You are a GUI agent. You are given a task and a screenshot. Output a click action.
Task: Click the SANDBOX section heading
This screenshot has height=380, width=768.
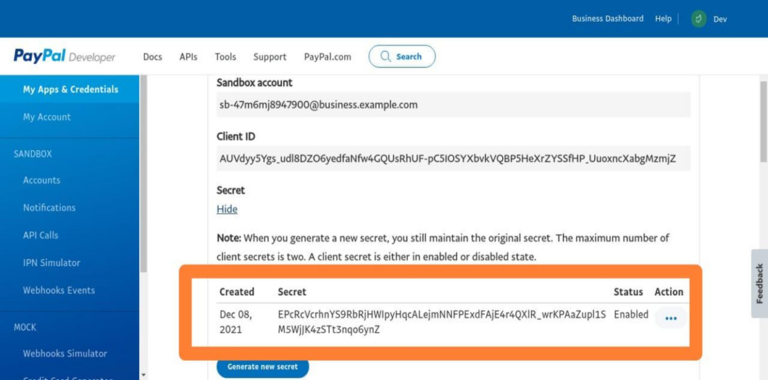click(x=32, y=154)
